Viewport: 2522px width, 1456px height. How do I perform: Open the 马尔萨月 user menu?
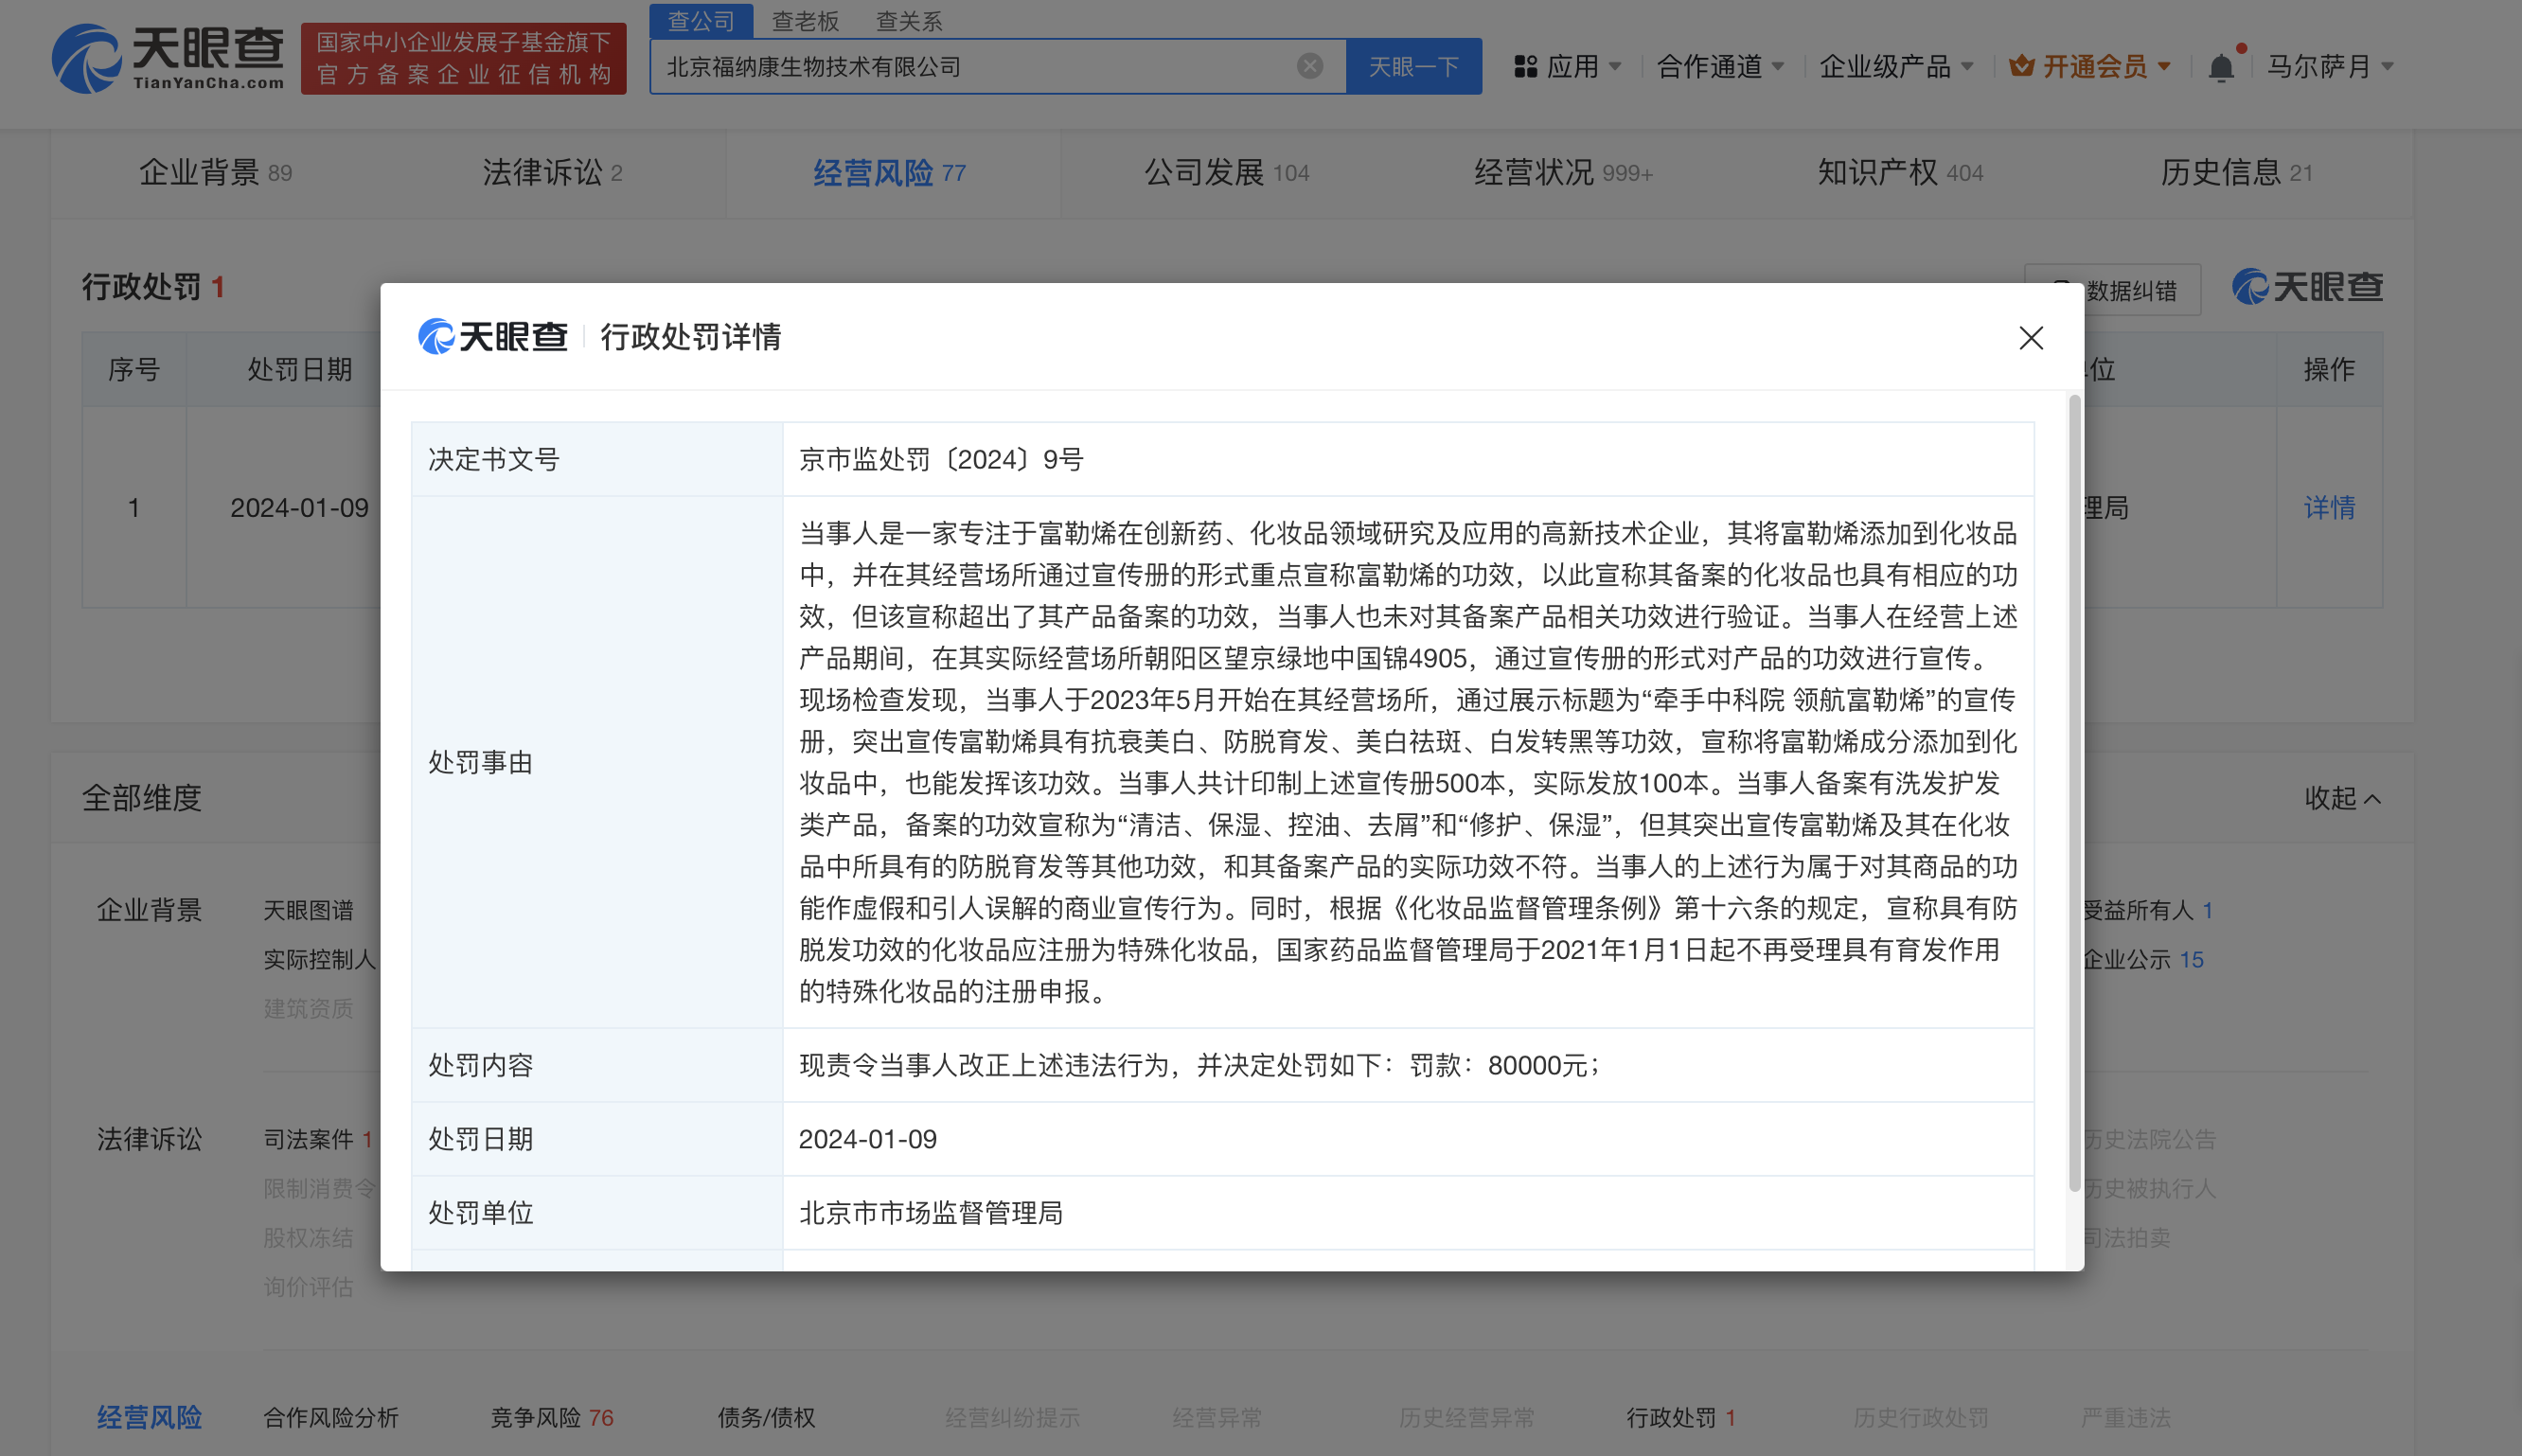point(2330,67)
